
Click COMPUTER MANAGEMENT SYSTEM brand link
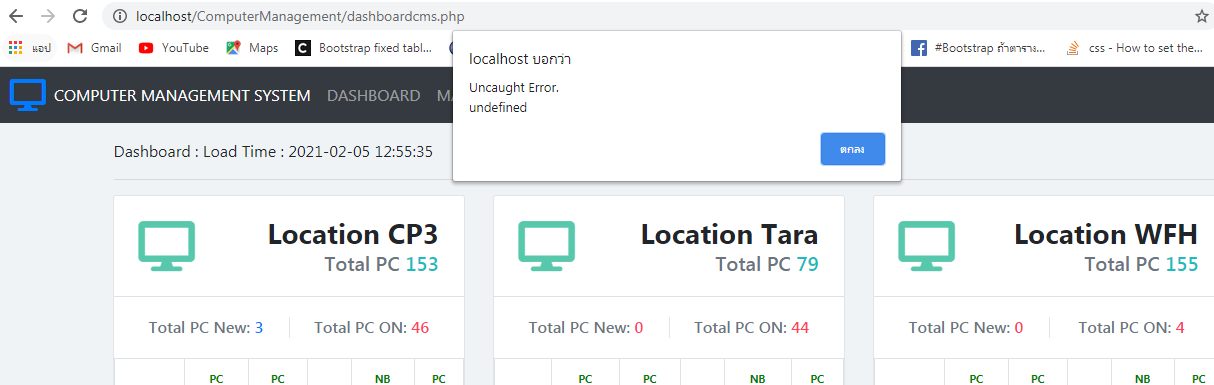(182, 96)
